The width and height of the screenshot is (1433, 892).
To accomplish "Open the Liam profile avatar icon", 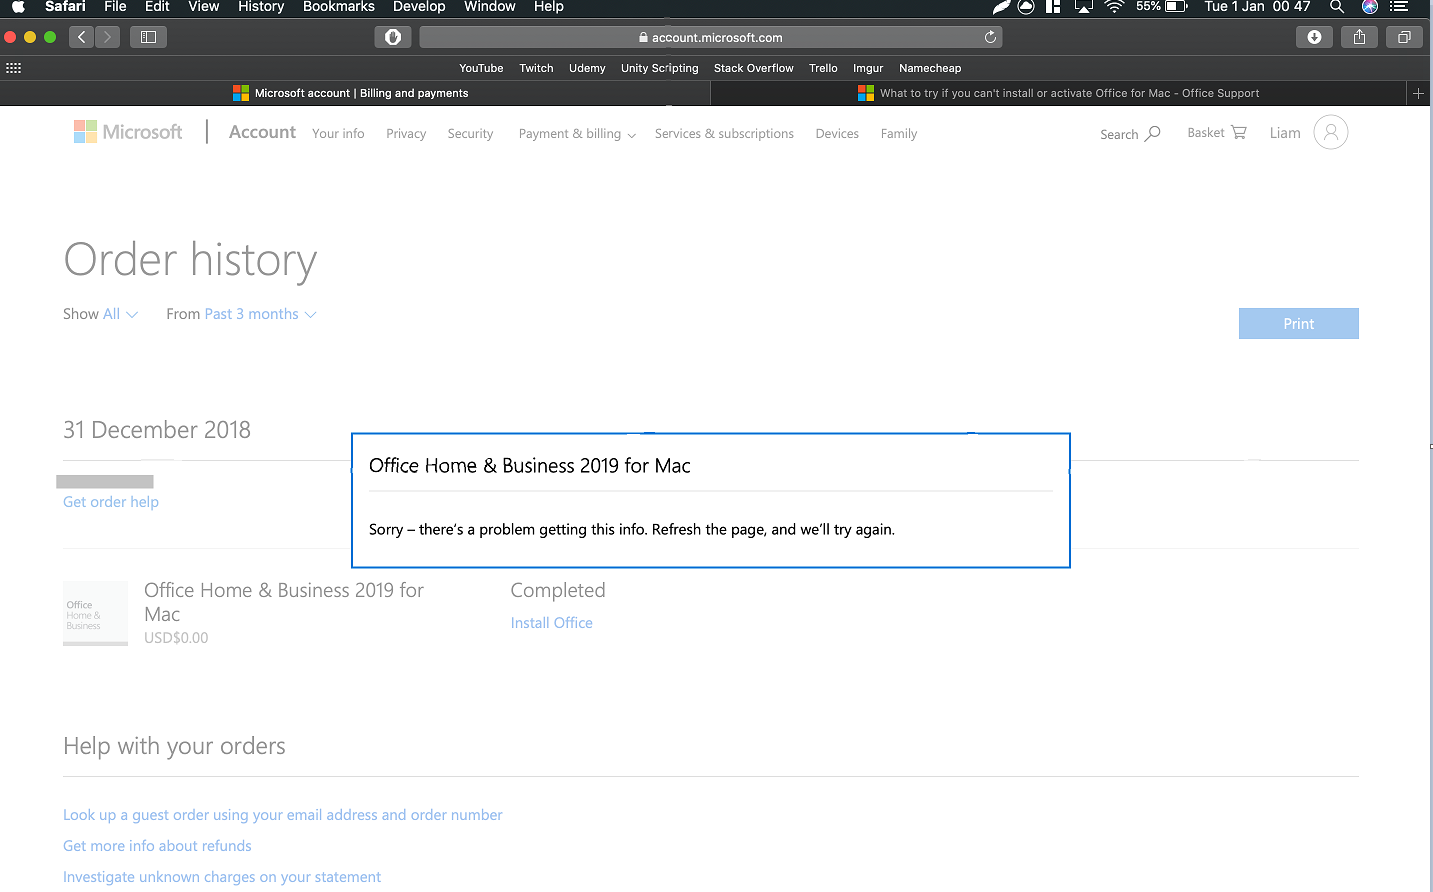I will (1330, 132).
